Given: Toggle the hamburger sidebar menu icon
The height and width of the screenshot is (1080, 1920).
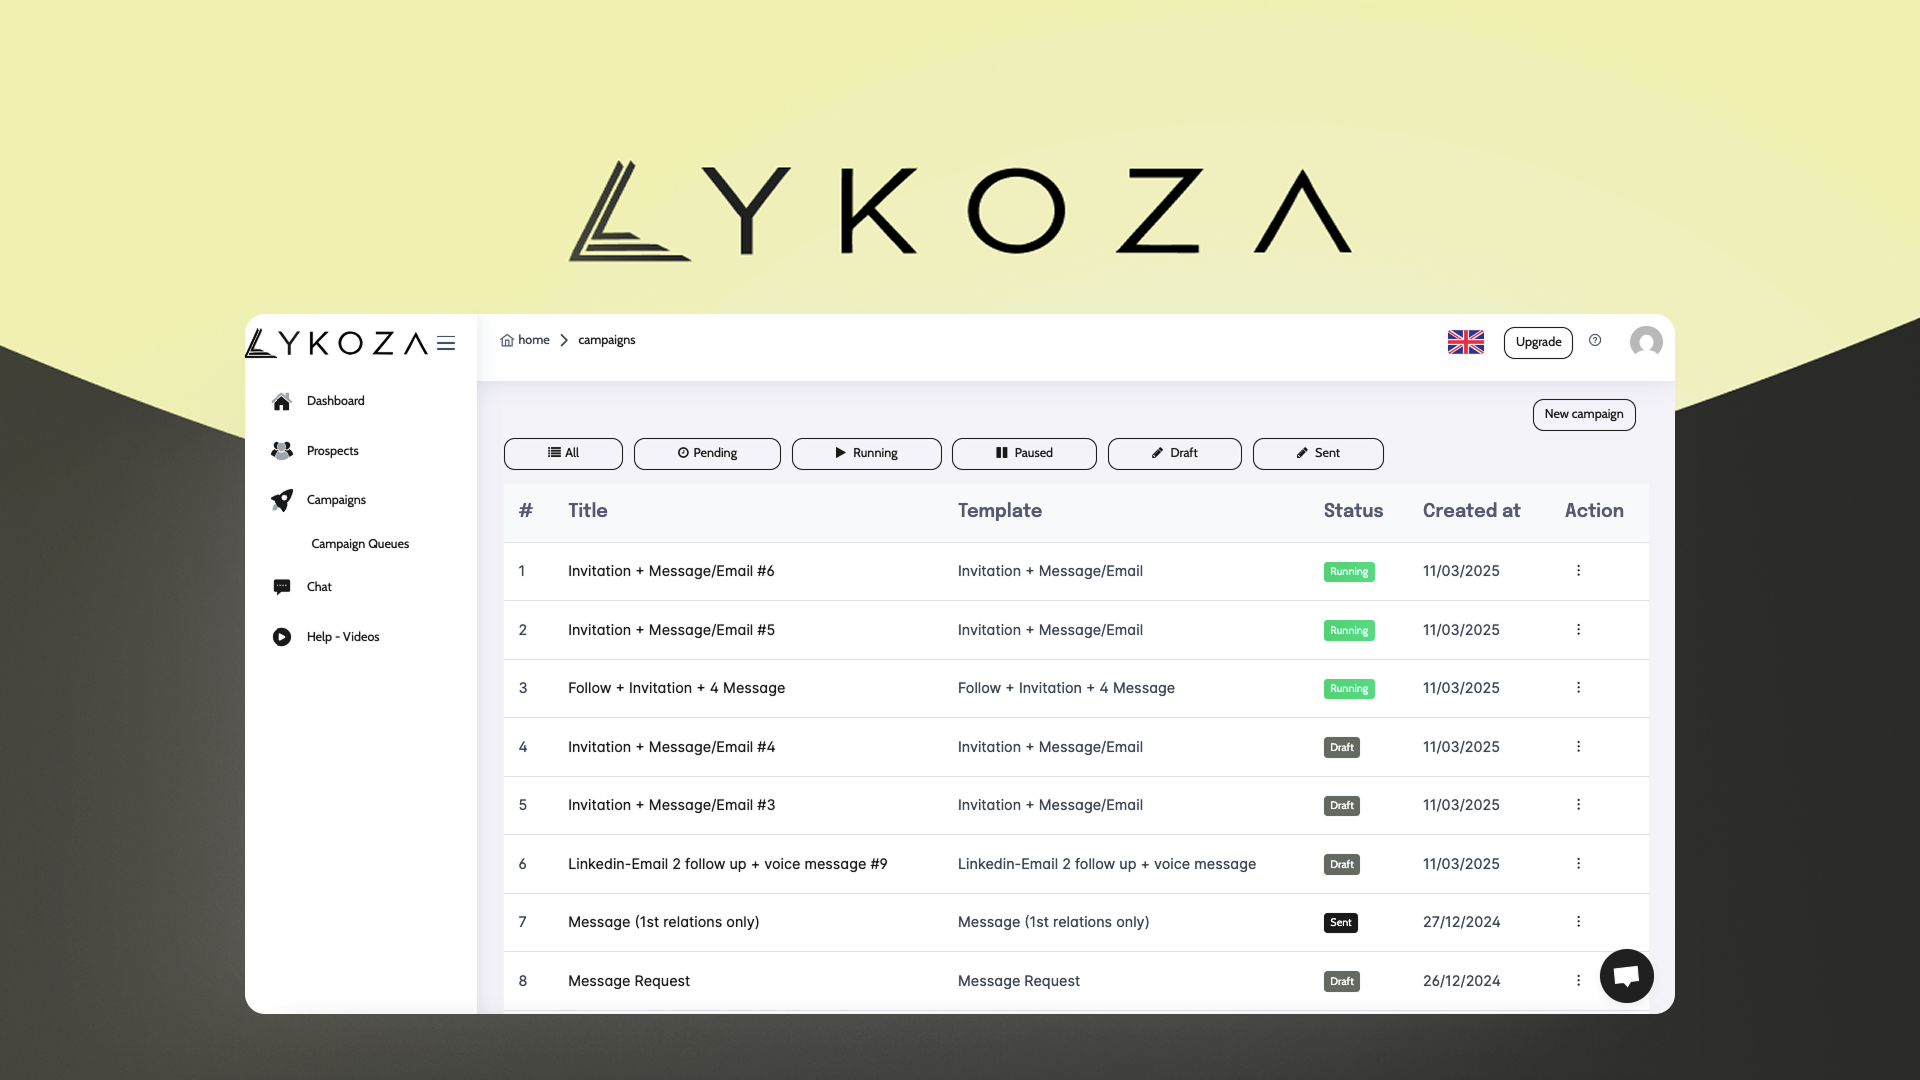Looking at the screenshot, I should click(x=446, y=344).
